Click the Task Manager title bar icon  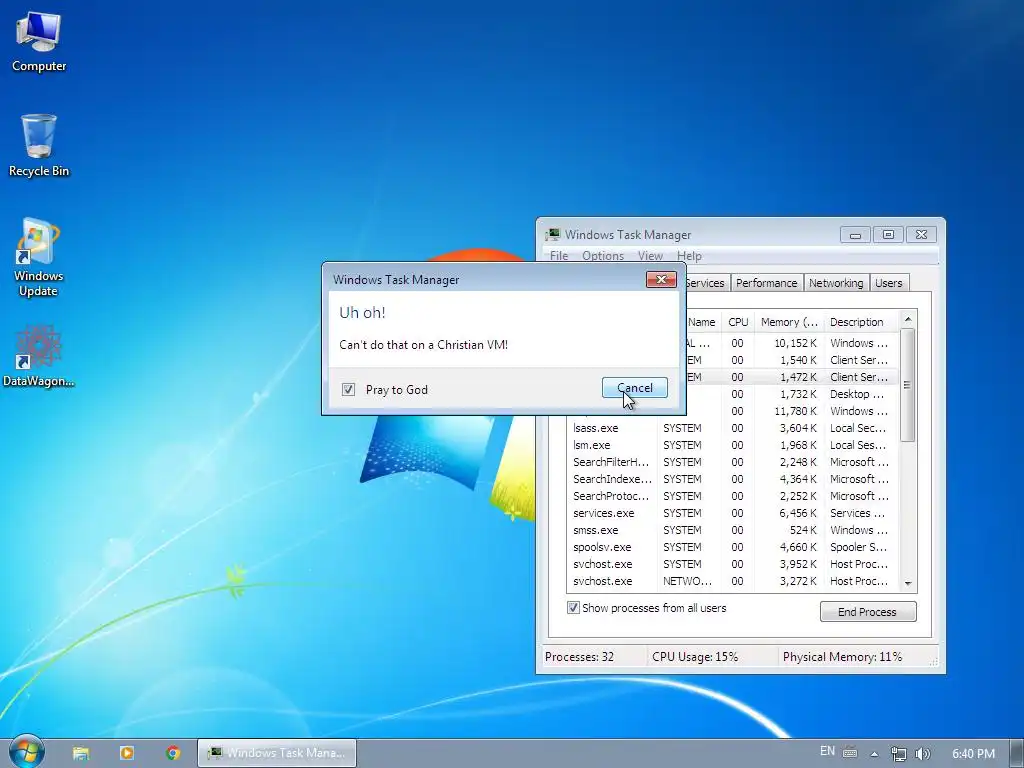pos(552,234)
